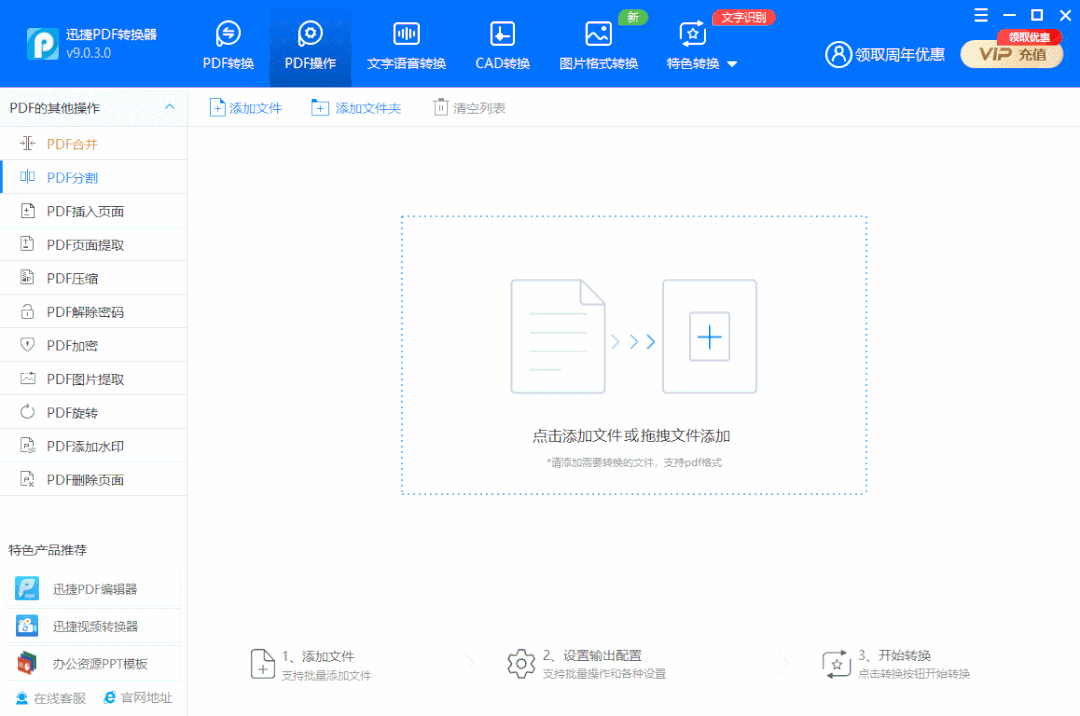Click the PDF页面提取 extract icon
This screenshot has height=716, width=1080.
coord(28,244)
